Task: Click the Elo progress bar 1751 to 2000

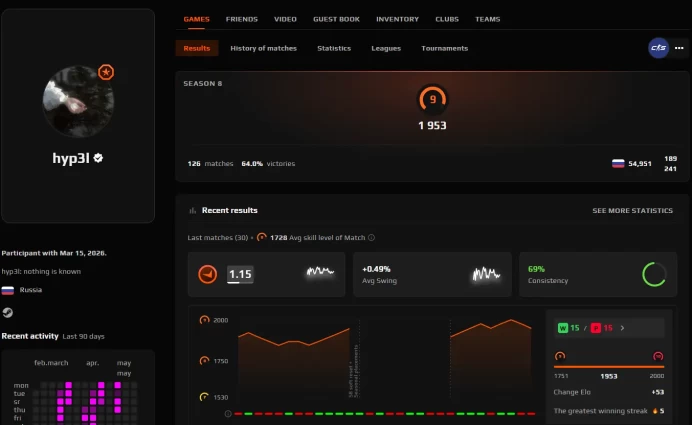Action: 609,366
